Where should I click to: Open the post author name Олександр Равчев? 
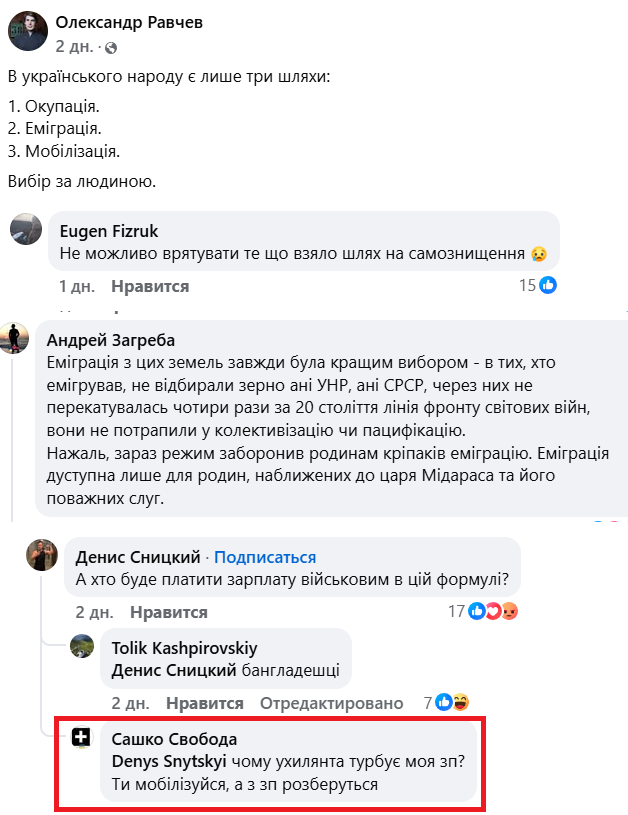tap(130, 22)
